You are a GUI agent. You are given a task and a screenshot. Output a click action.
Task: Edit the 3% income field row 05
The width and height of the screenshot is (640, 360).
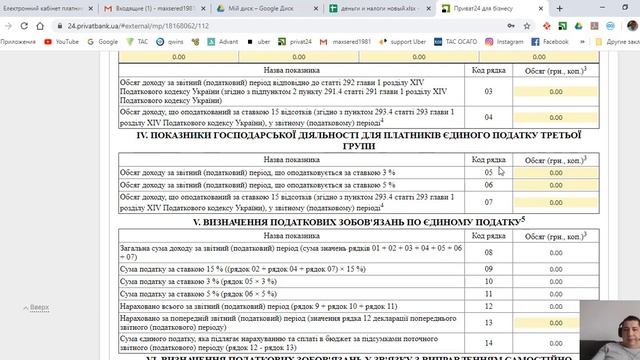[x=556, y=173]
